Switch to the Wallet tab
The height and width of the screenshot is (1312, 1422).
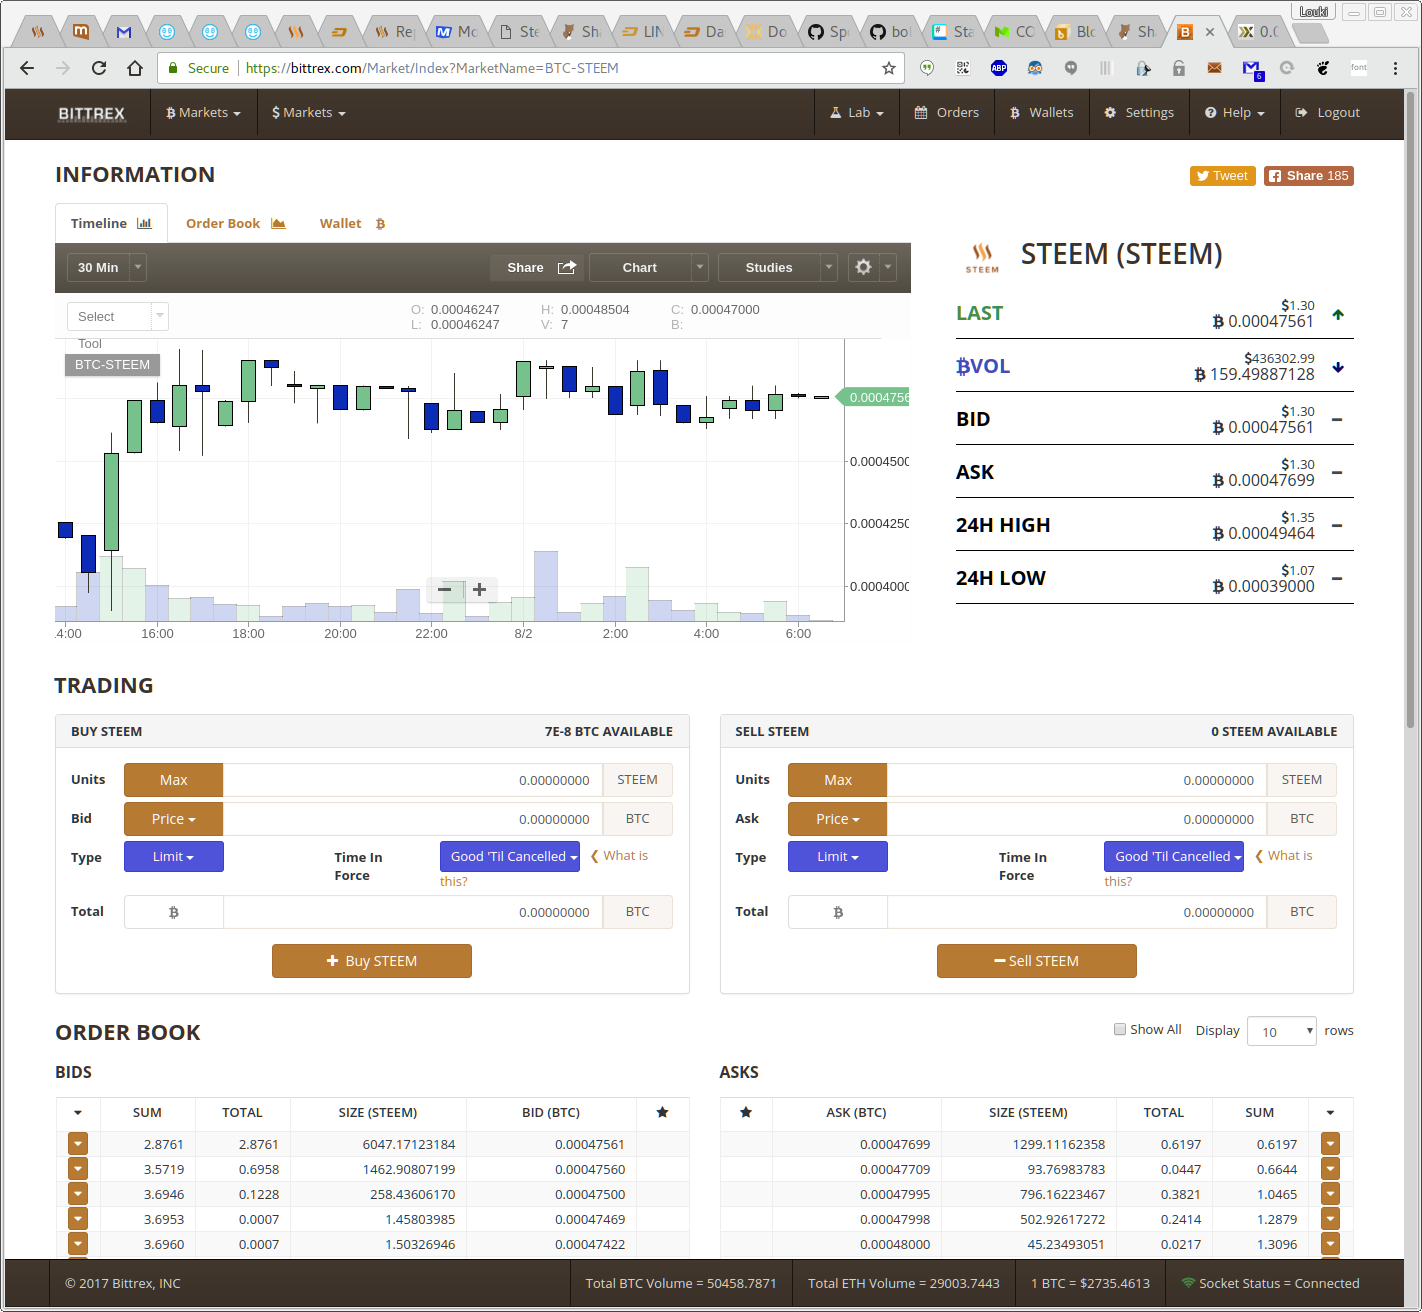pos(352,223)
